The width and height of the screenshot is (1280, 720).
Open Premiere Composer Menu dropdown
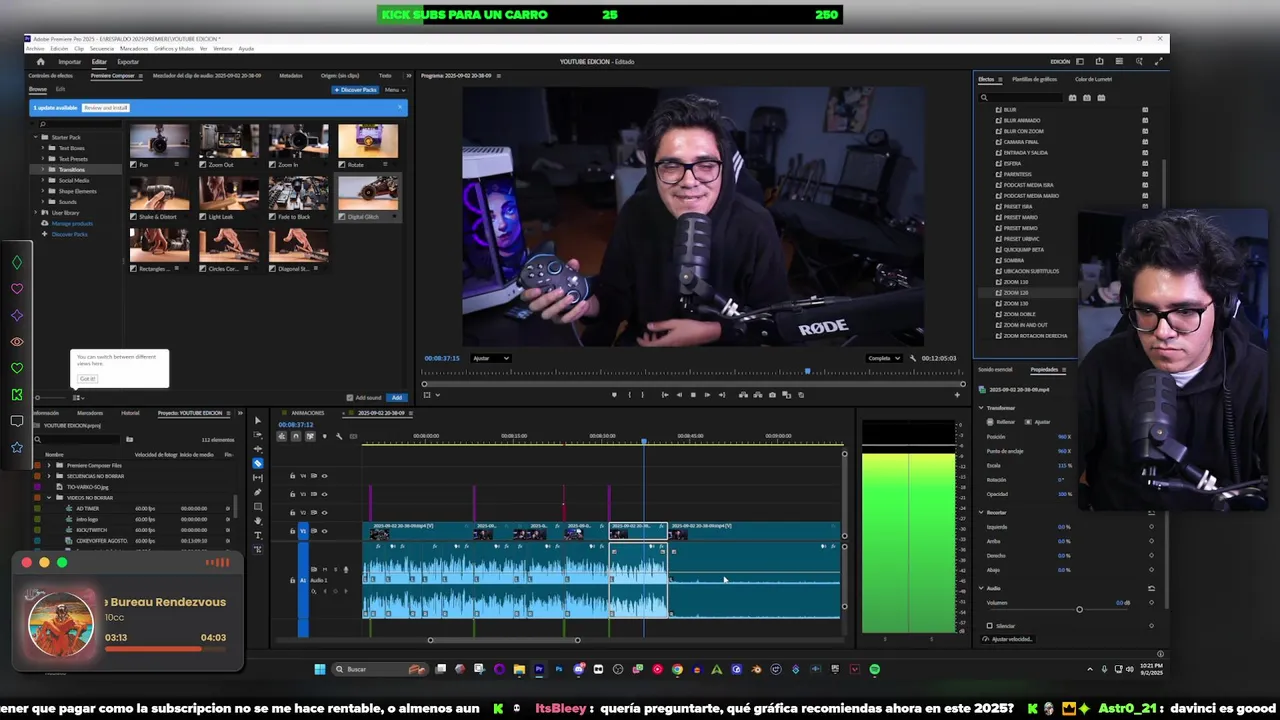(x=393, y=90)
